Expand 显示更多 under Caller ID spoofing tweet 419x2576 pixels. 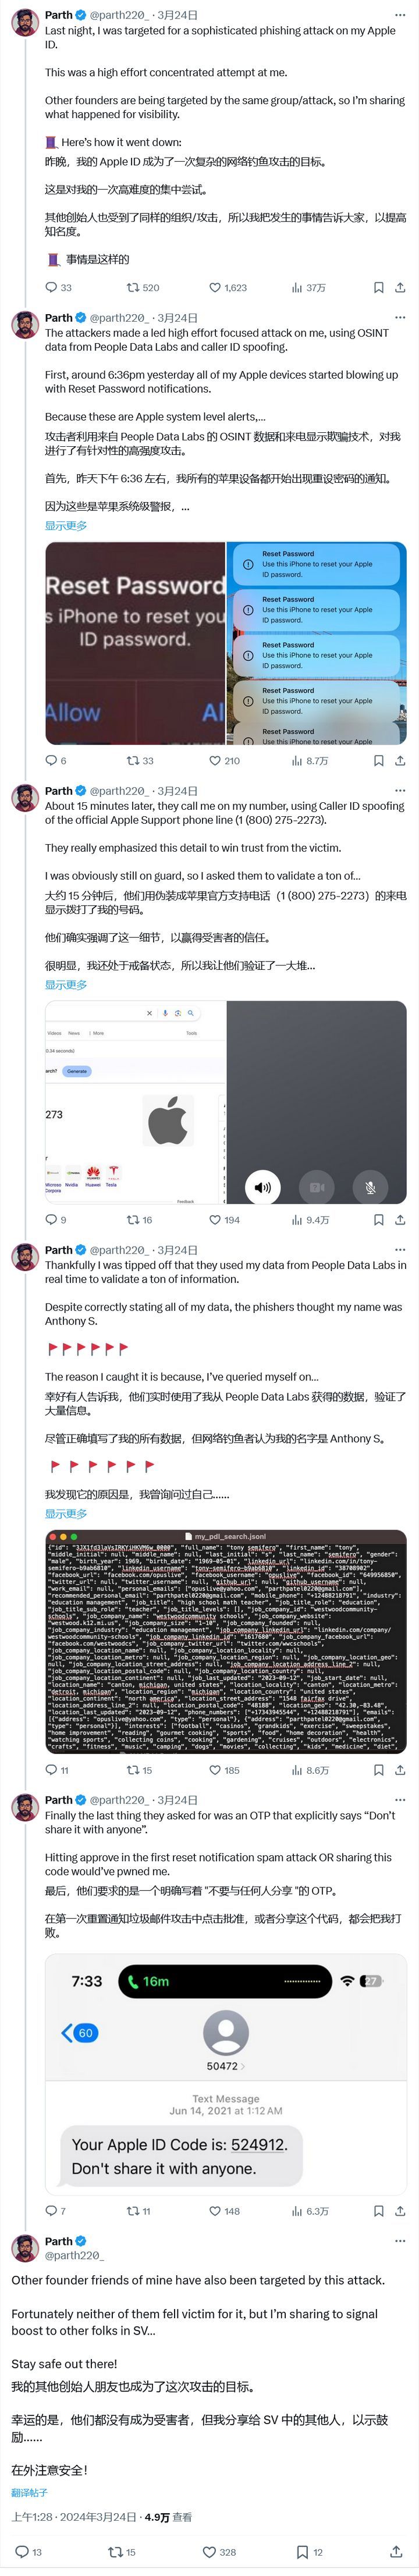tap(66, 984)
